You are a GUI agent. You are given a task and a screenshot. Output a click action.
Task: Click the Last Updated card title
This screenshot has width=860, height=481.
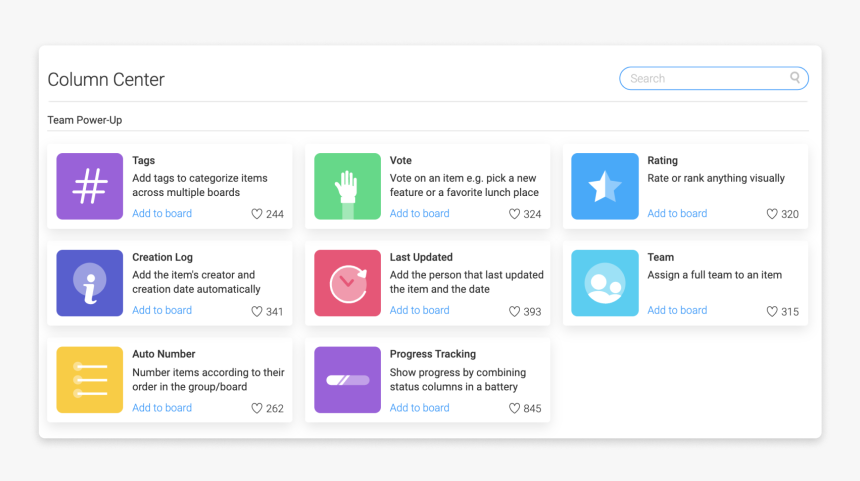click(421, 257)
